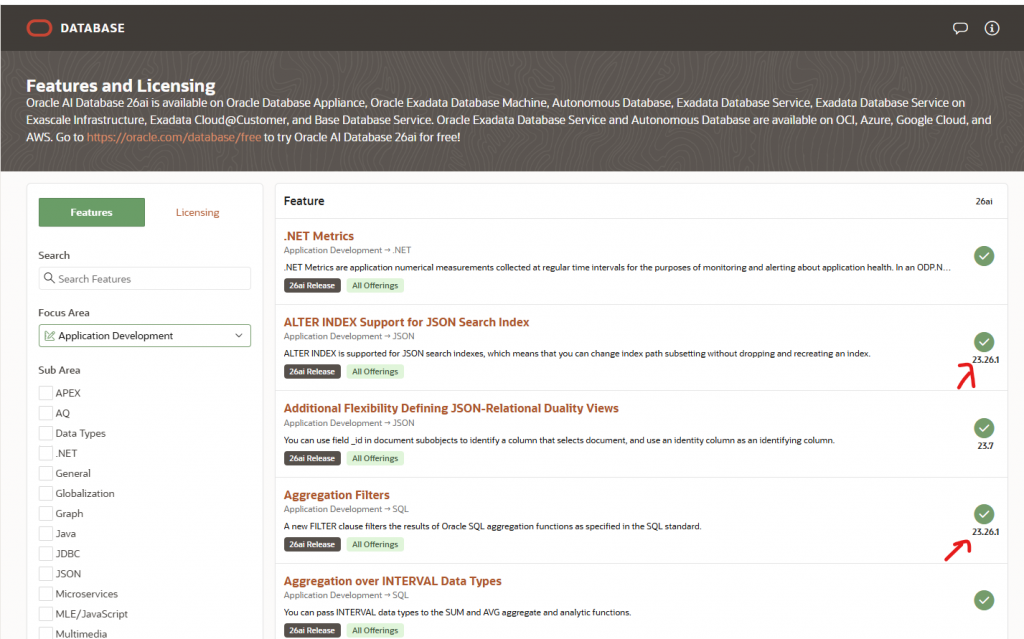
Task: Click checkmark for JSON-Relational Duality Views feature
Action: (984, 428)
